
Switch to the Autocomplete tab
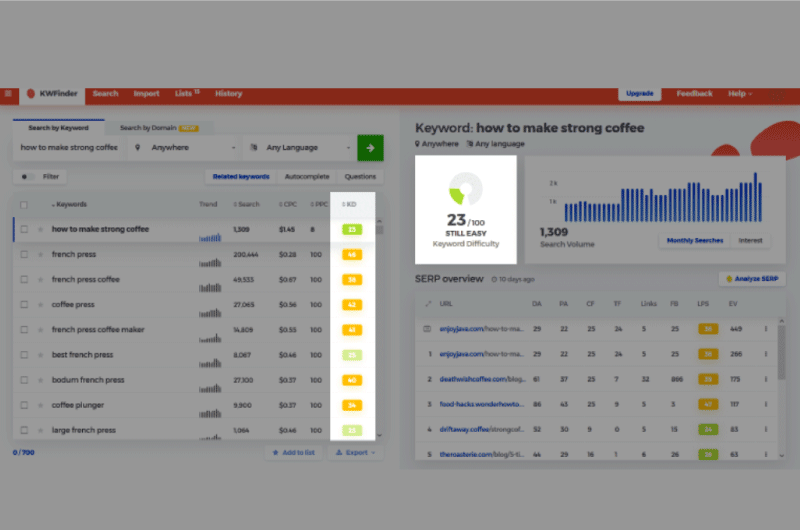[x=307, y=176]
